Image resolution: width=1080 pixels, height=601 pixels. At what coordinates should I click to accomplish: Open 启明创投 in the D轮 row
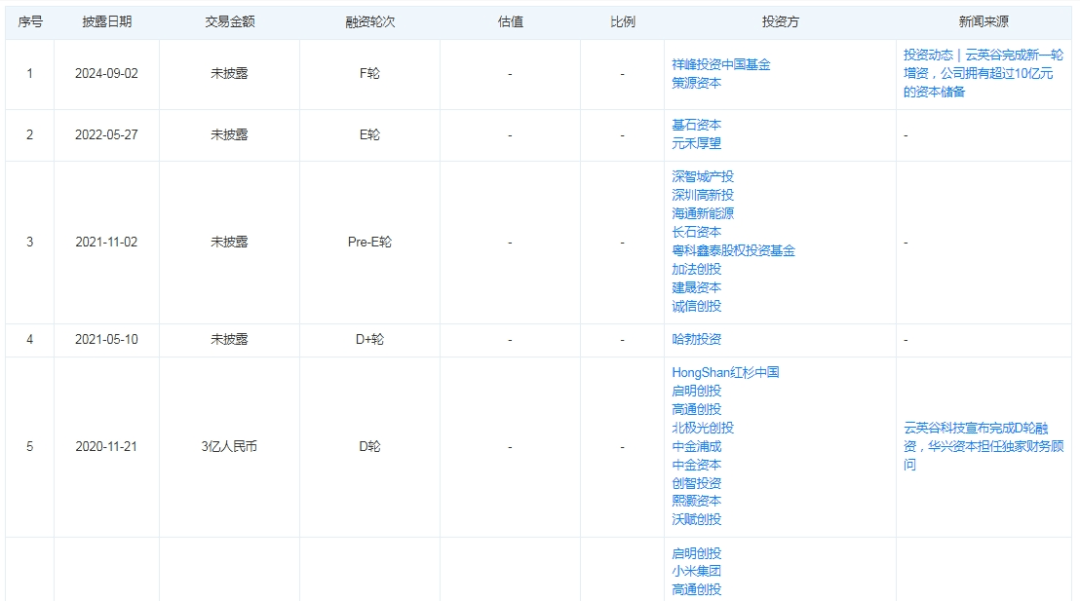(x=696, y=391)
